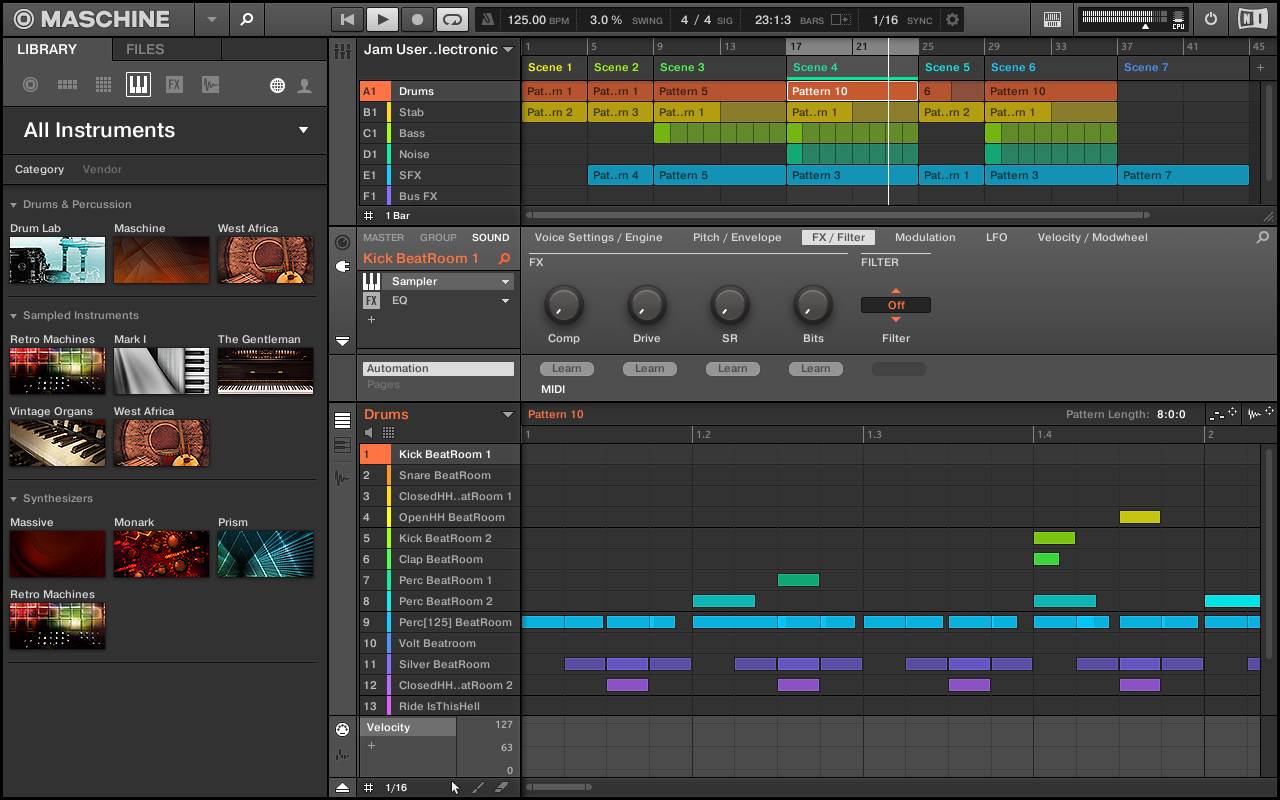Click the quick browse magnifier next to Kick BeatRoom 1

click(505, 259)
